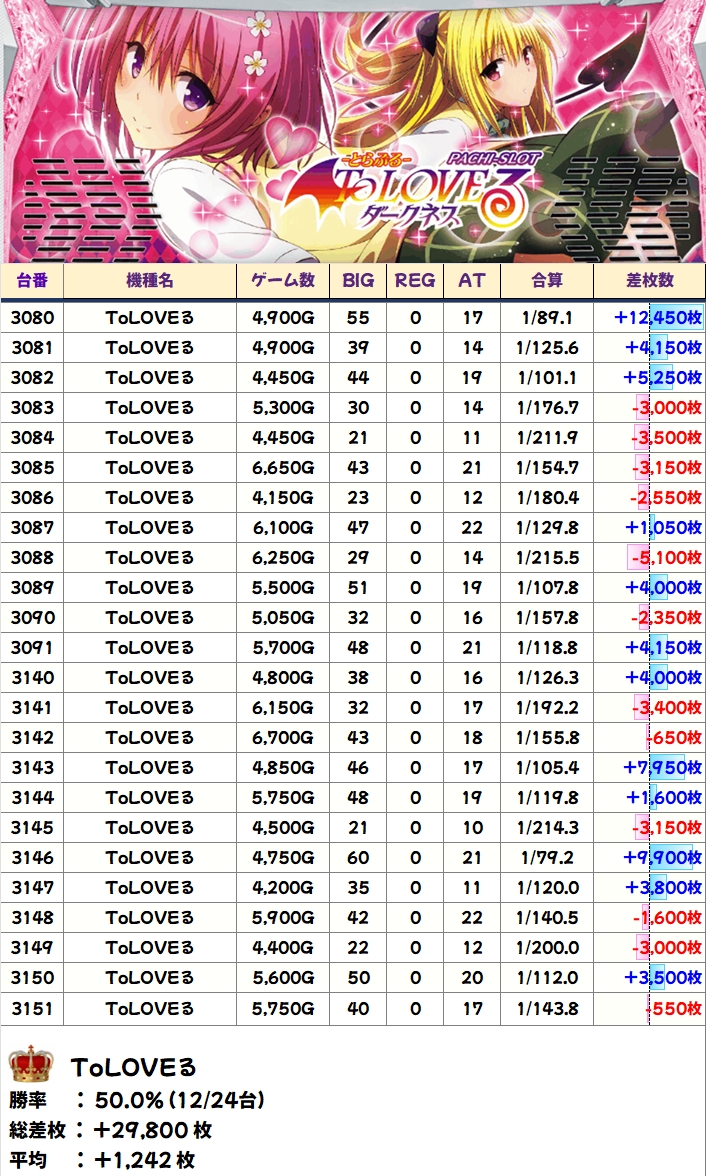Click the 1/89.1 combined rate cell
Screen dimensions: 706x1176
point(546,318)
